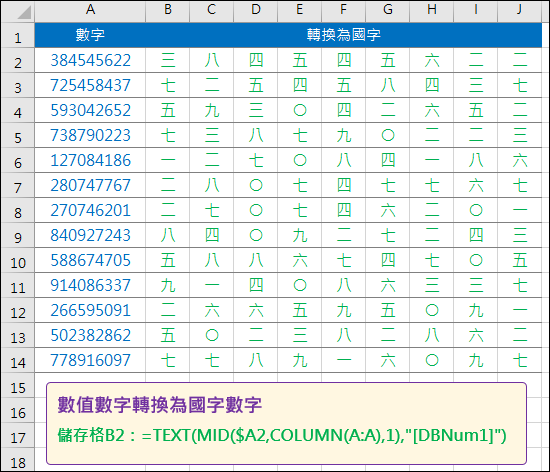
Task: Select cell containing 725458437
Action: coord(90,85)
